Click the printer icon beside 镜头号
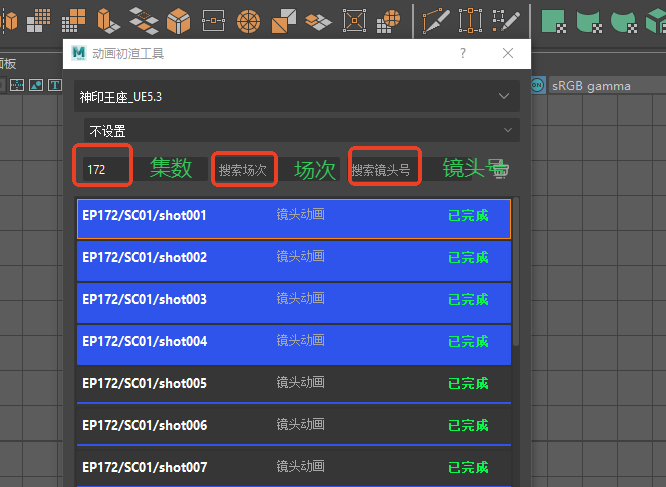The image size is (666, 487). (x=499, y=169)
